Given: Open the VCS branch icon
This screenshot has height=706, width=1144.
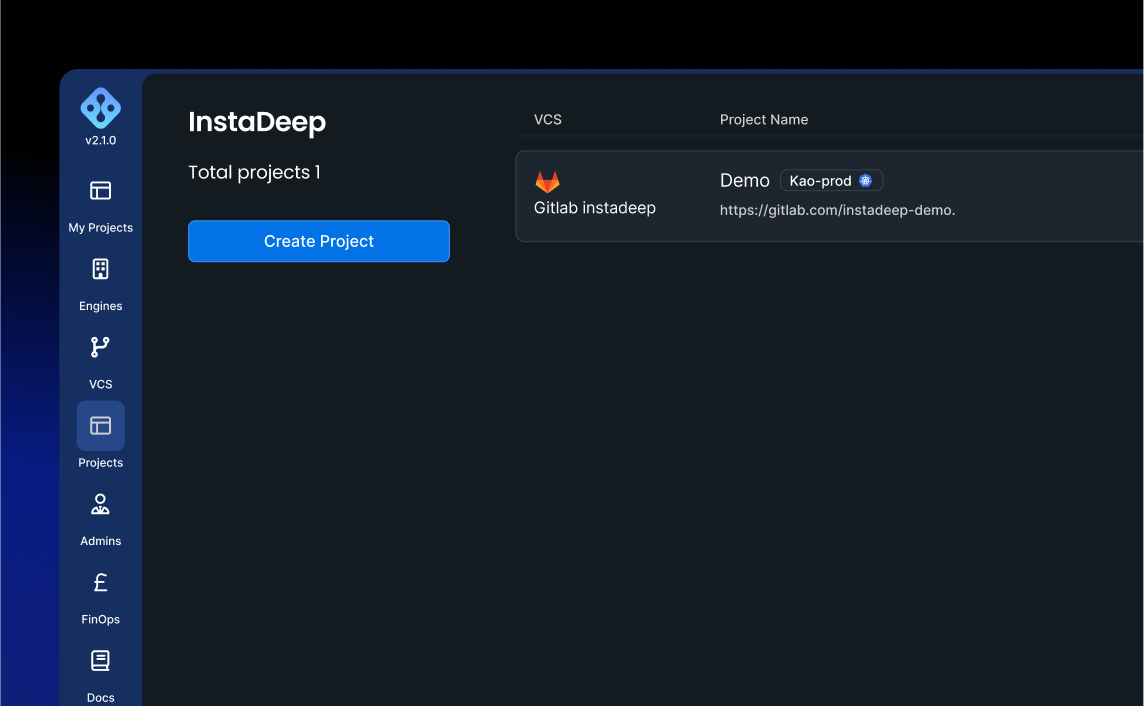Looking at the screenshot, I should [101, 347].
